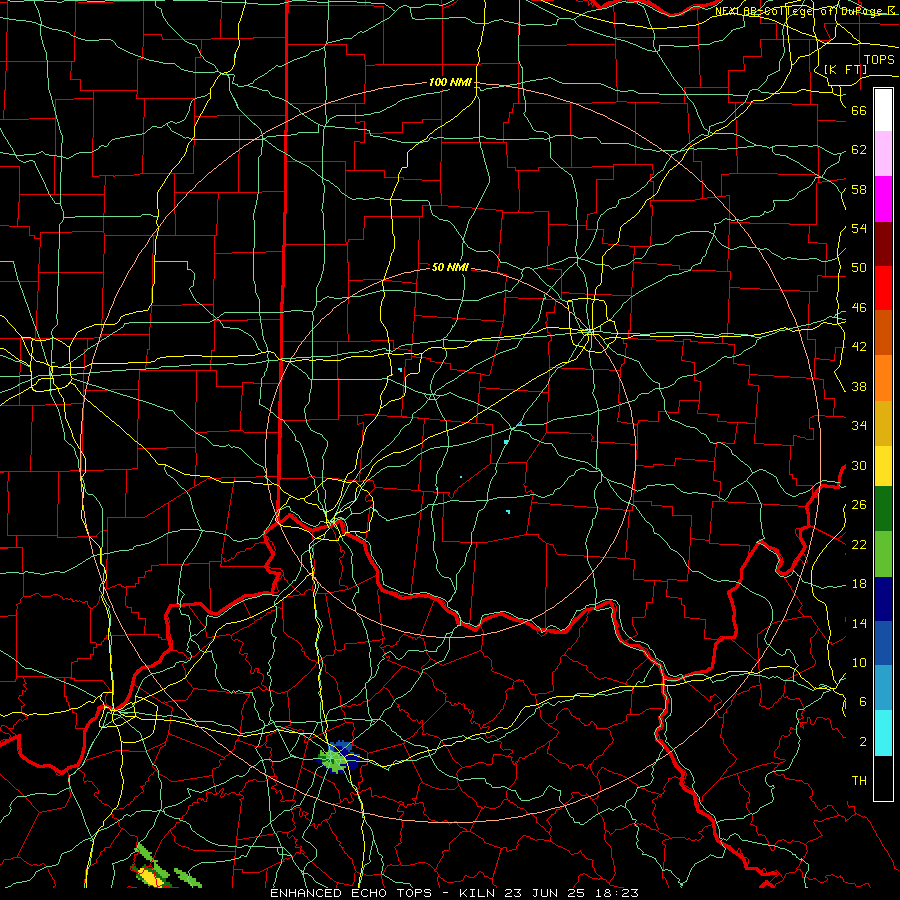
Task: Click the bright orange legend swatch
Action: click(883, 378)
